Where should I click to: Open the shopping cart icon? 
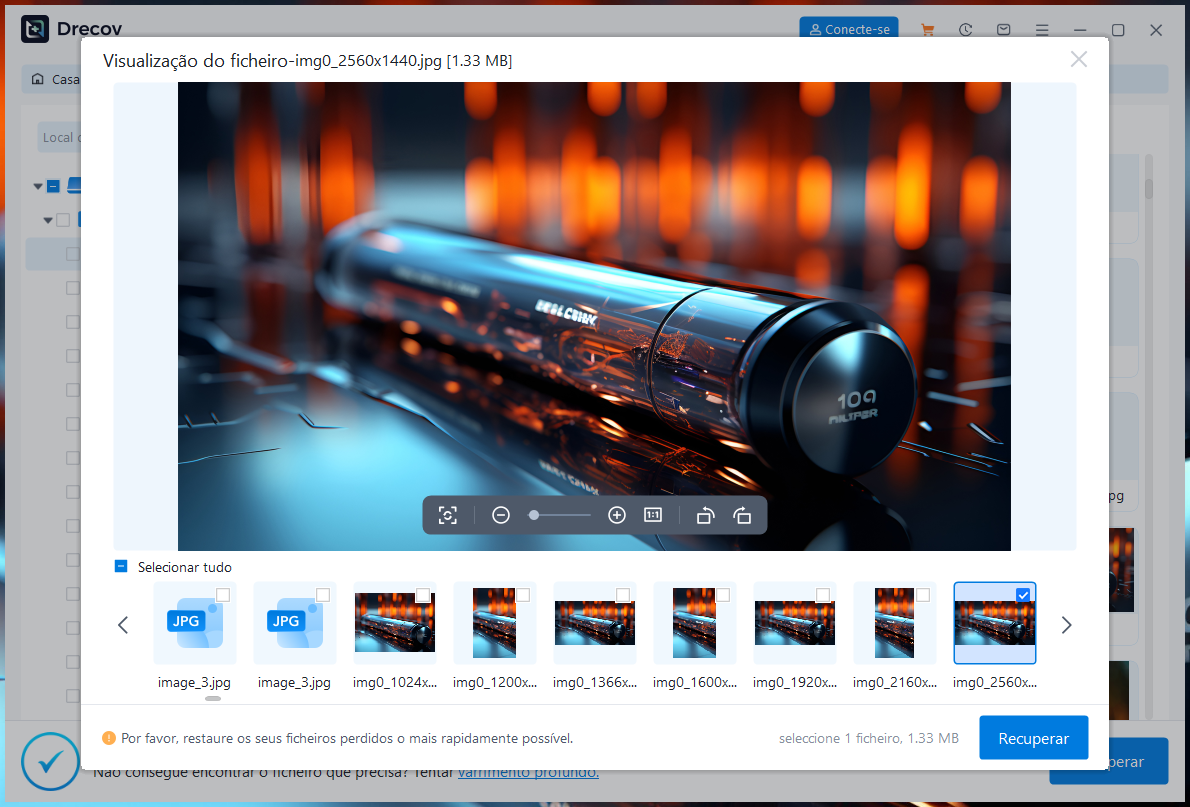(x=928, y=30)
